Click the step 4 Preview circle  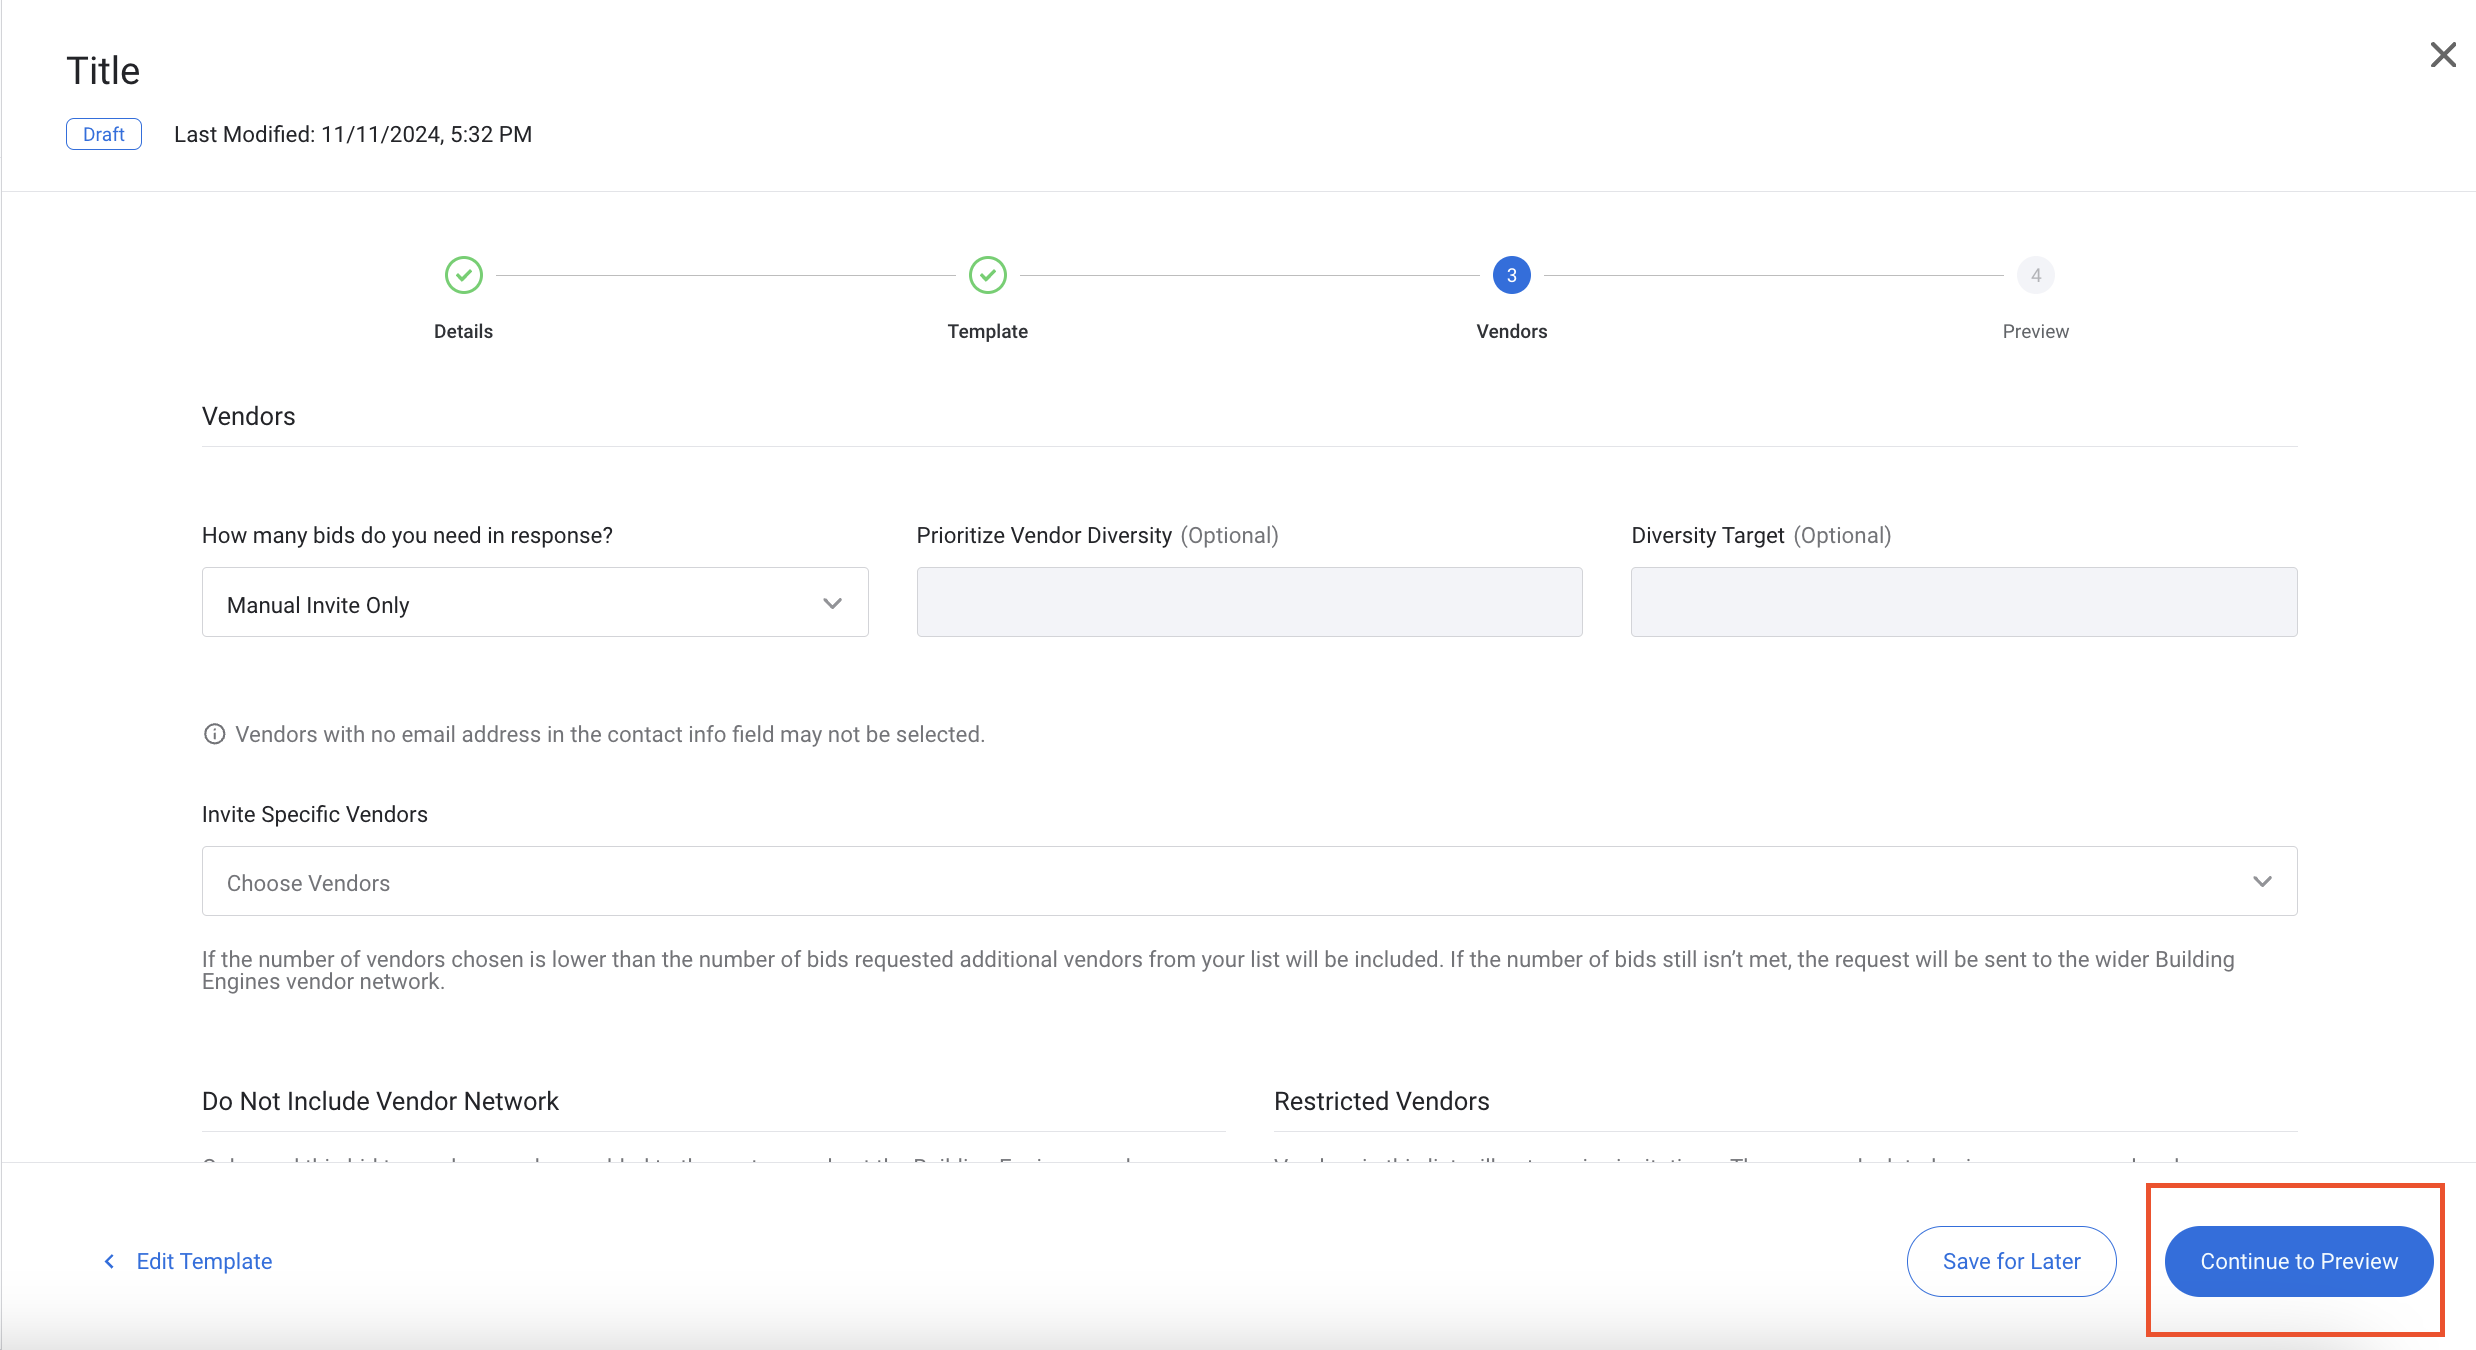pos(2035,275)
